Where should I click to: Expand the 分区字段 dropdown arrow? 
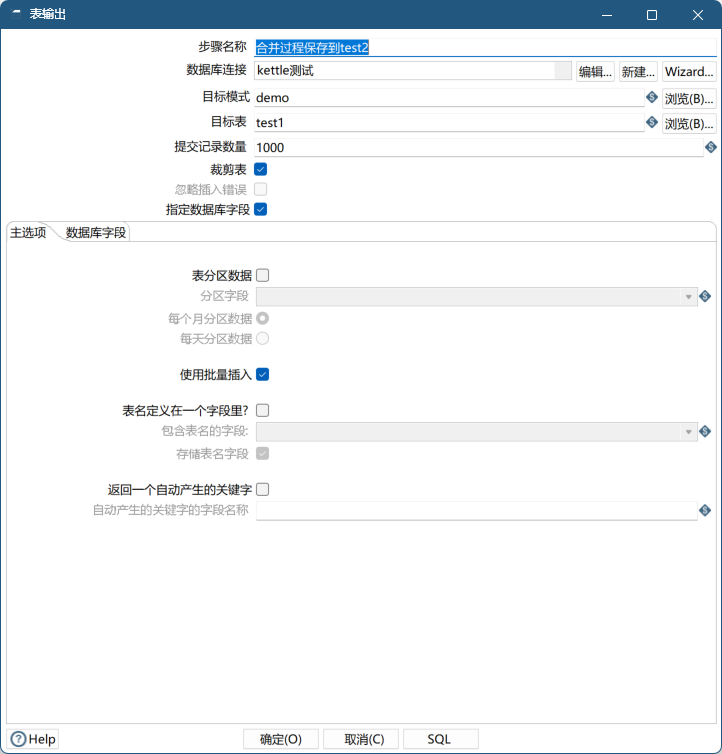click(x=689, y=296)
